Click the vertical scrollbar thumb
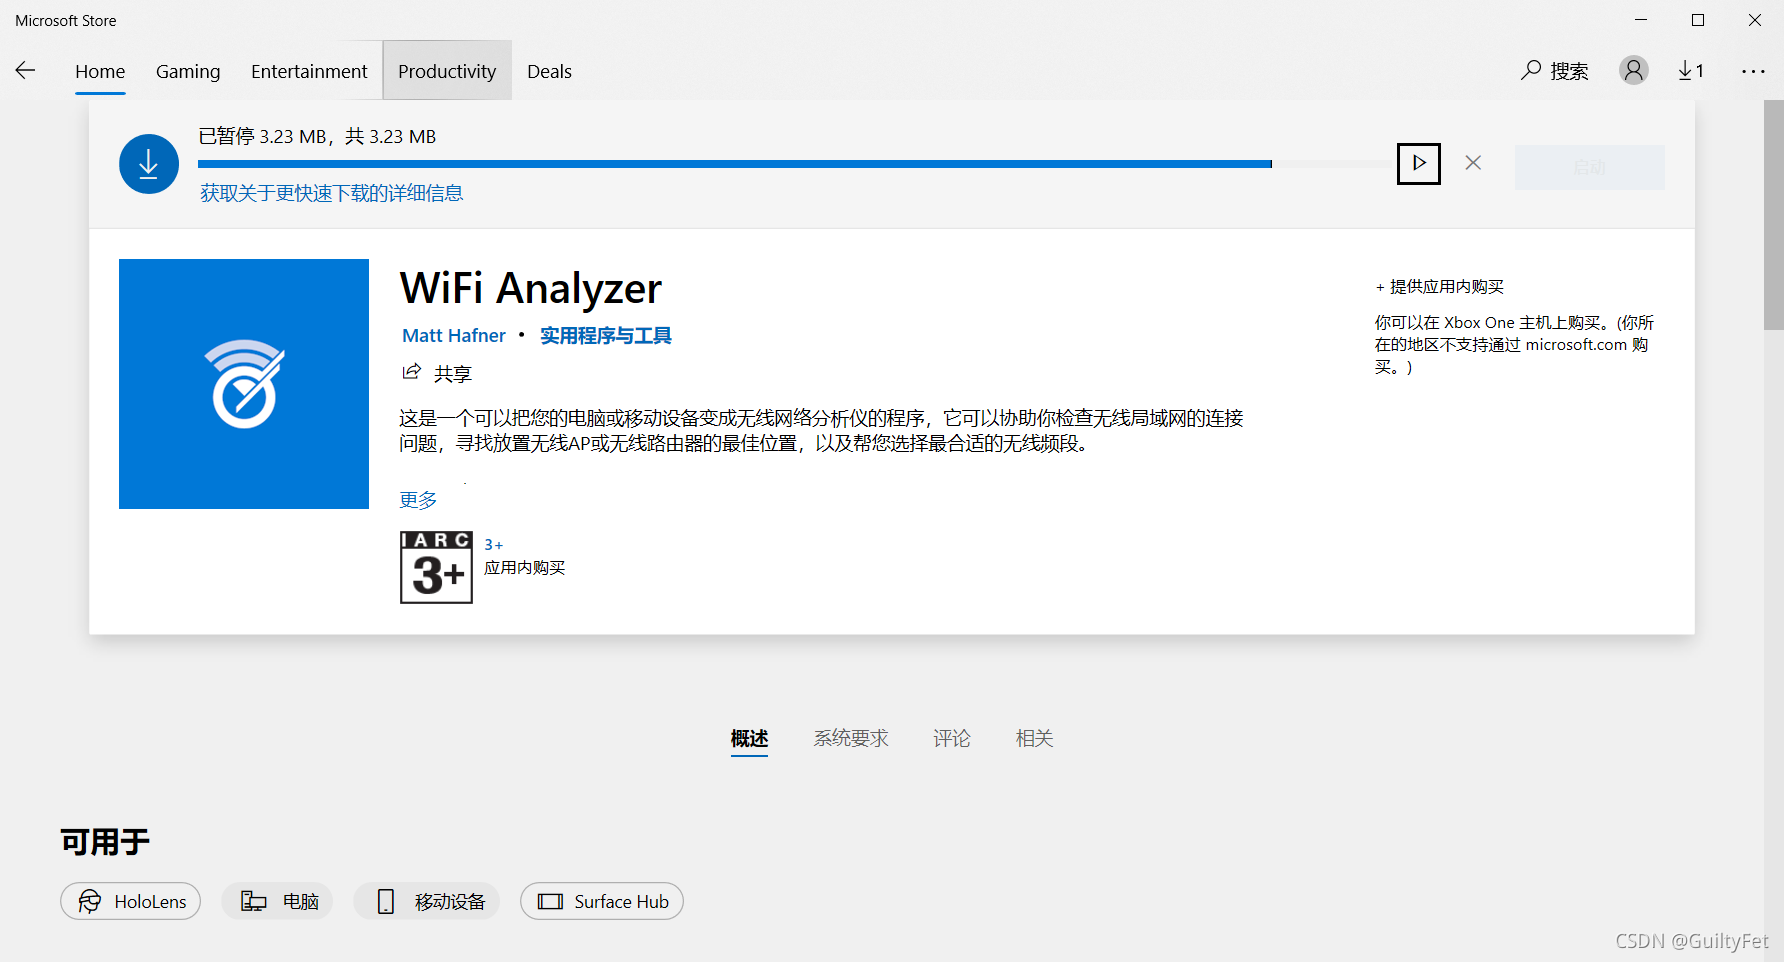The width and height of the screenshot is (1784, 962). point(1774,215)
